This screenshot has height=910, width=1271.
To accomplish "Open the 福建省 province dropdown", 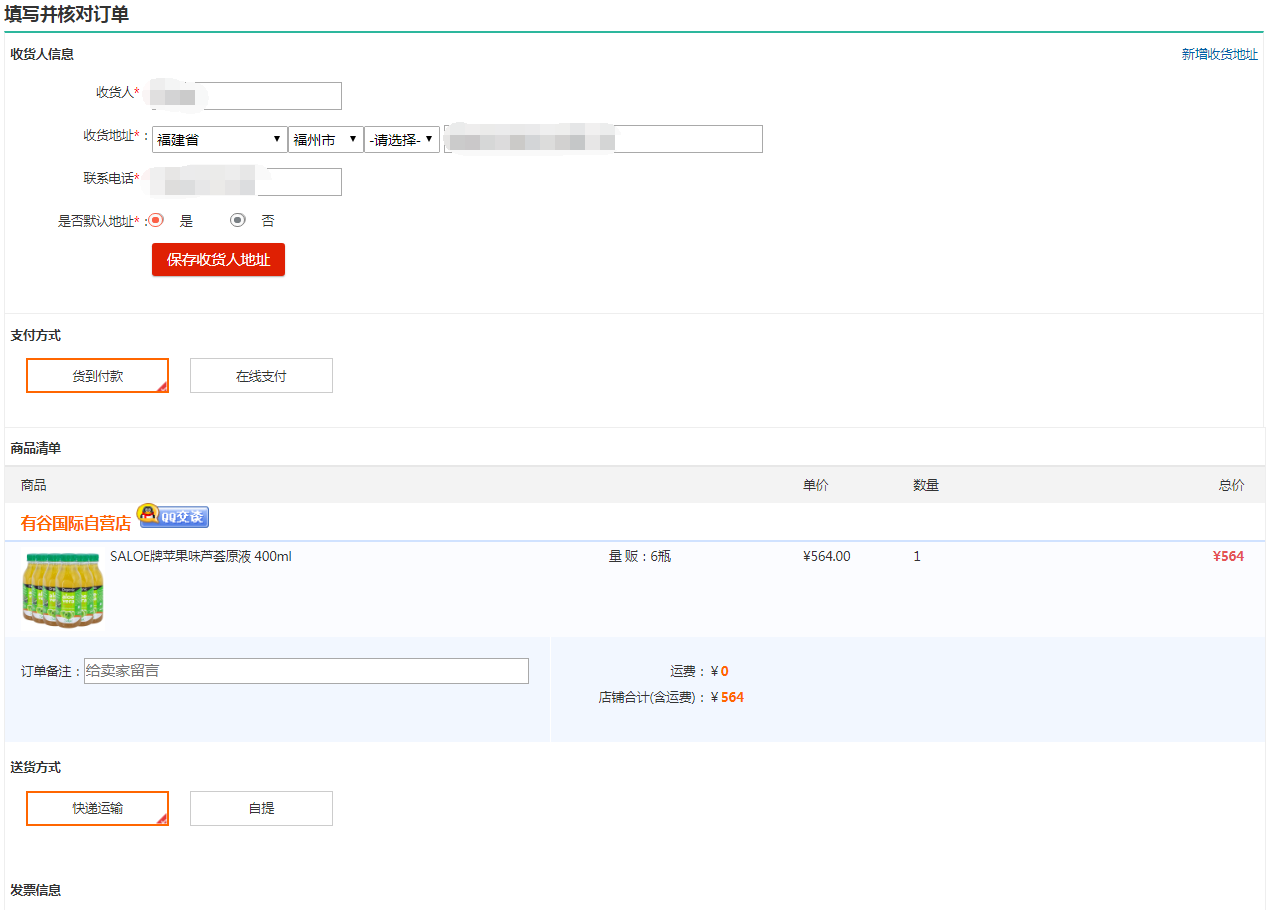I will (219, 139).
